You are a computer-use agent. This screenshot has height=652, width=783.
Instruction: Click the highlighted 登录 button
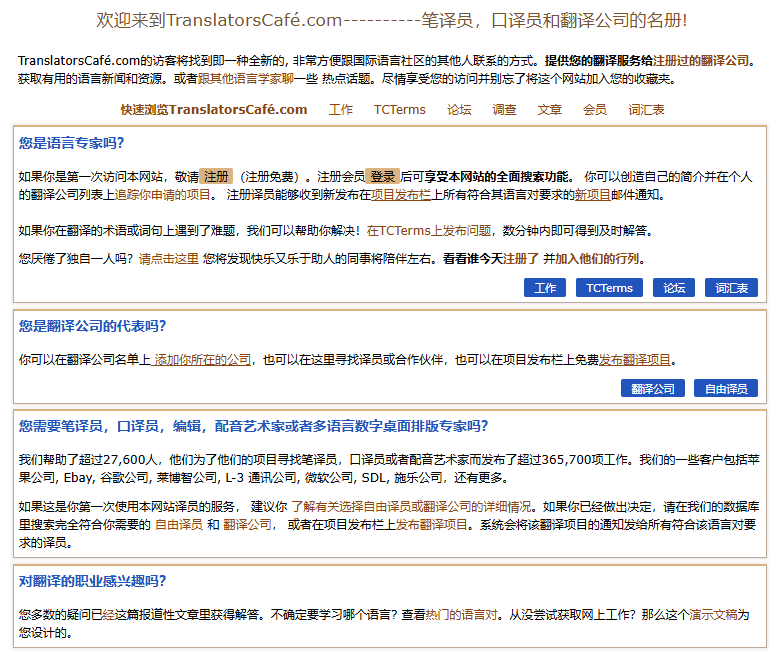click(383, 176)
